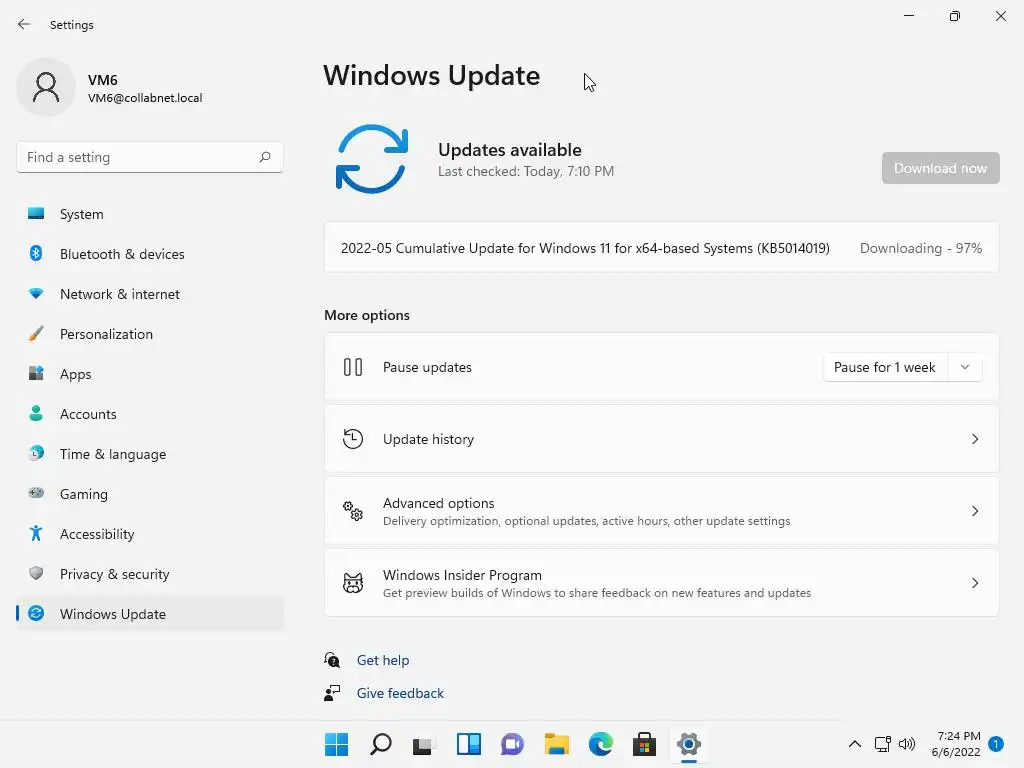
Task: Go to Personalization settings
Action: pos(150,334)
